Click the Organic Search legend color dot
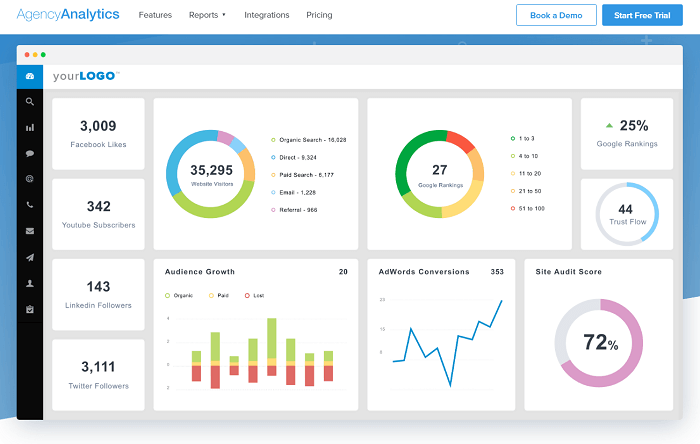The image size is (700, 444). 273,140
